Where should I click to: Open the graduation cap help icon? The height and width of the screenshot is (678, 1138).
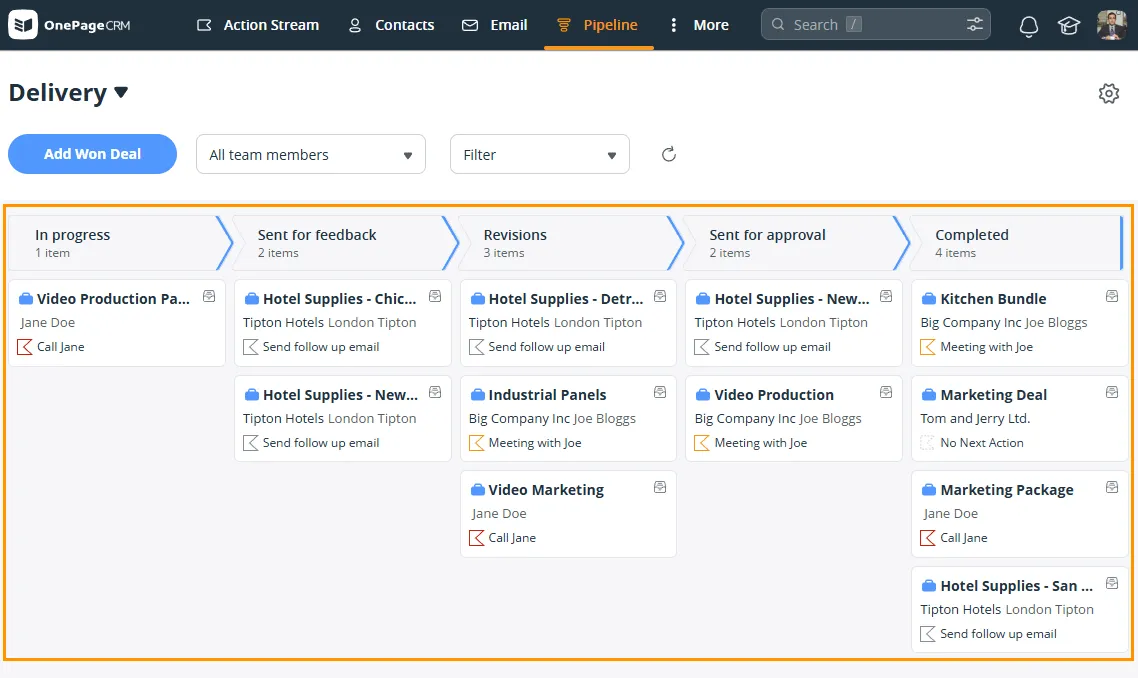point(1068,25)
